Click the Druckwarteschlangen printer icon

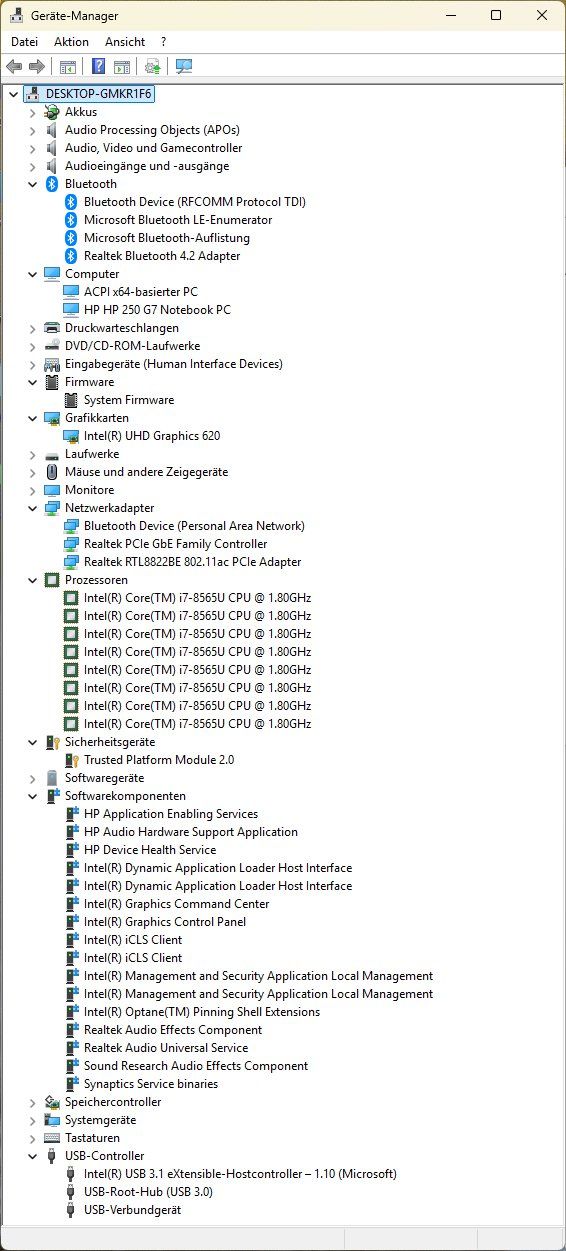point(52,328)
